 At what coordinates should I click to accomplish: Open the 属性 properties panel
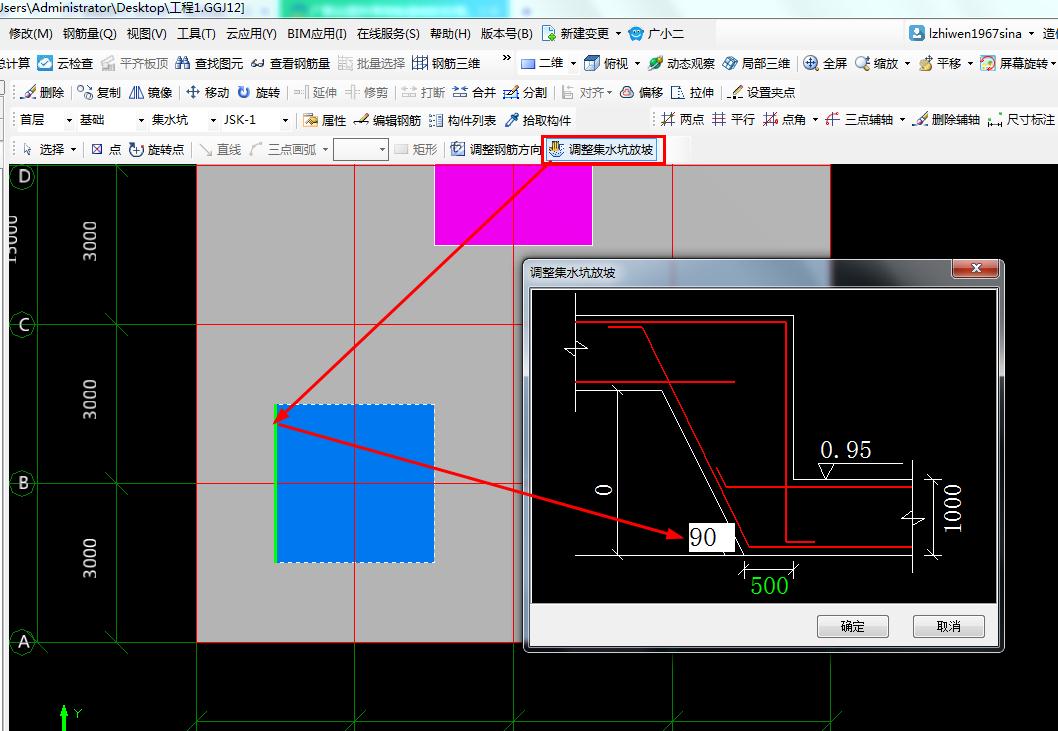(x=325, y=120)
